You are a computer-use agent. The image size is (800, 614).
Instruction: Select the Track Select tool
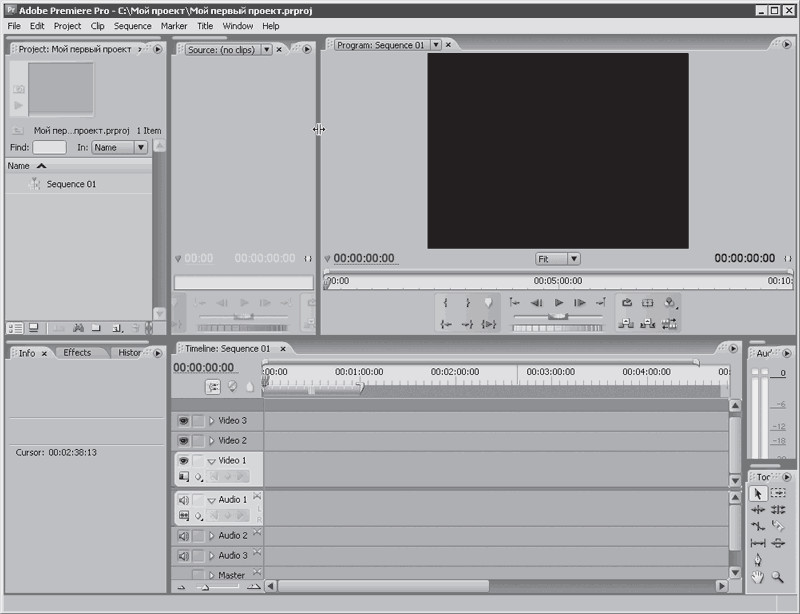tap(778, 493)
